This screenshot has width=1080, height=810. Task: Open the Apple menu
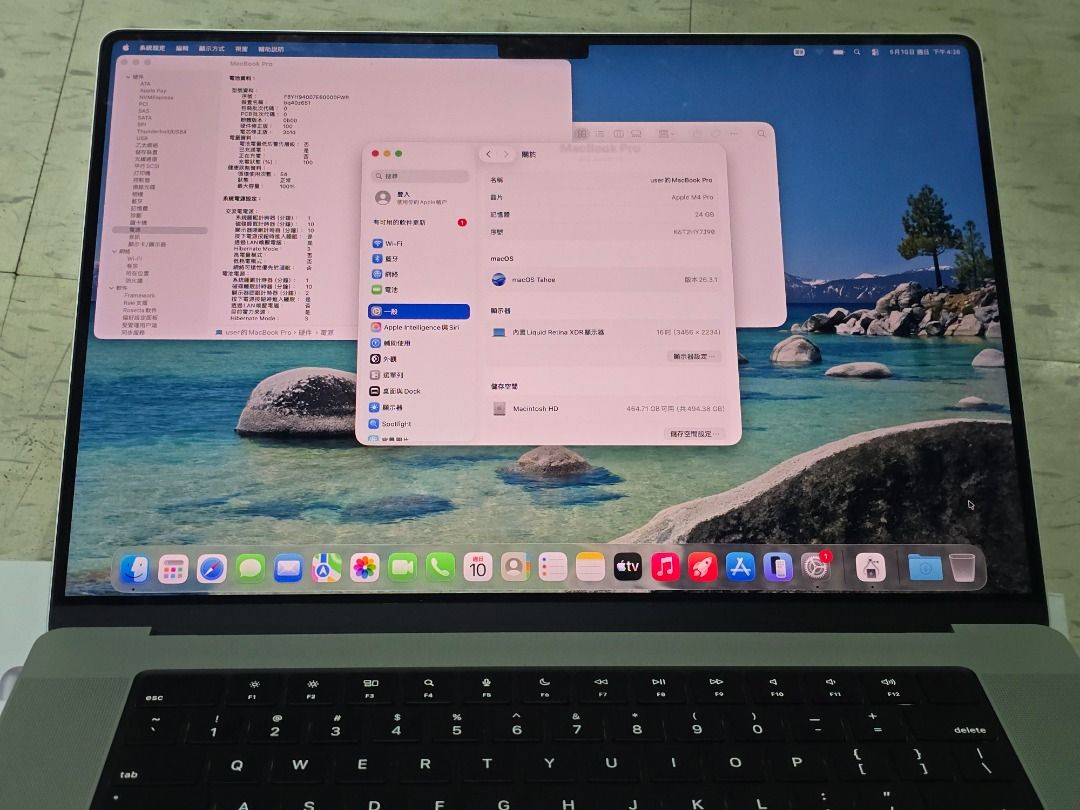(x=126, y=48)
